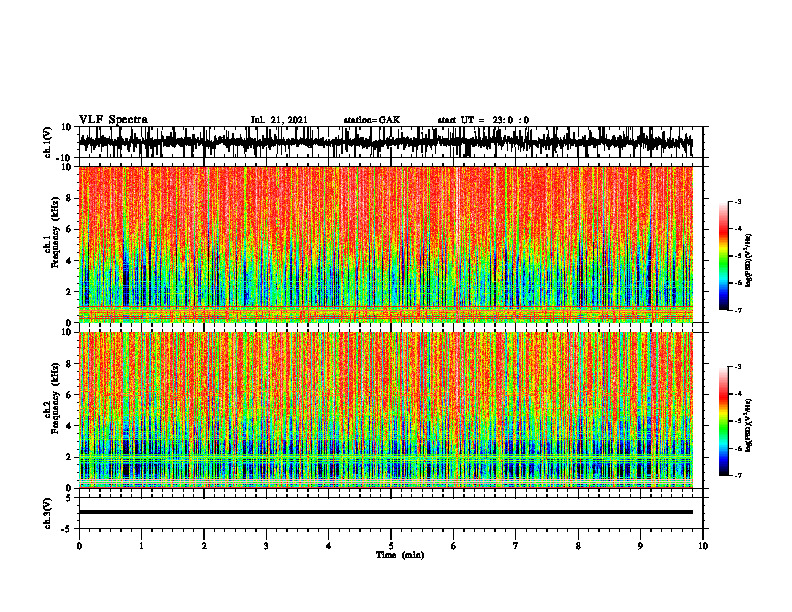Screen dimensions: 792x612
Task: Click the time axis tick label '6'
Action: click(x=454, y=546)
